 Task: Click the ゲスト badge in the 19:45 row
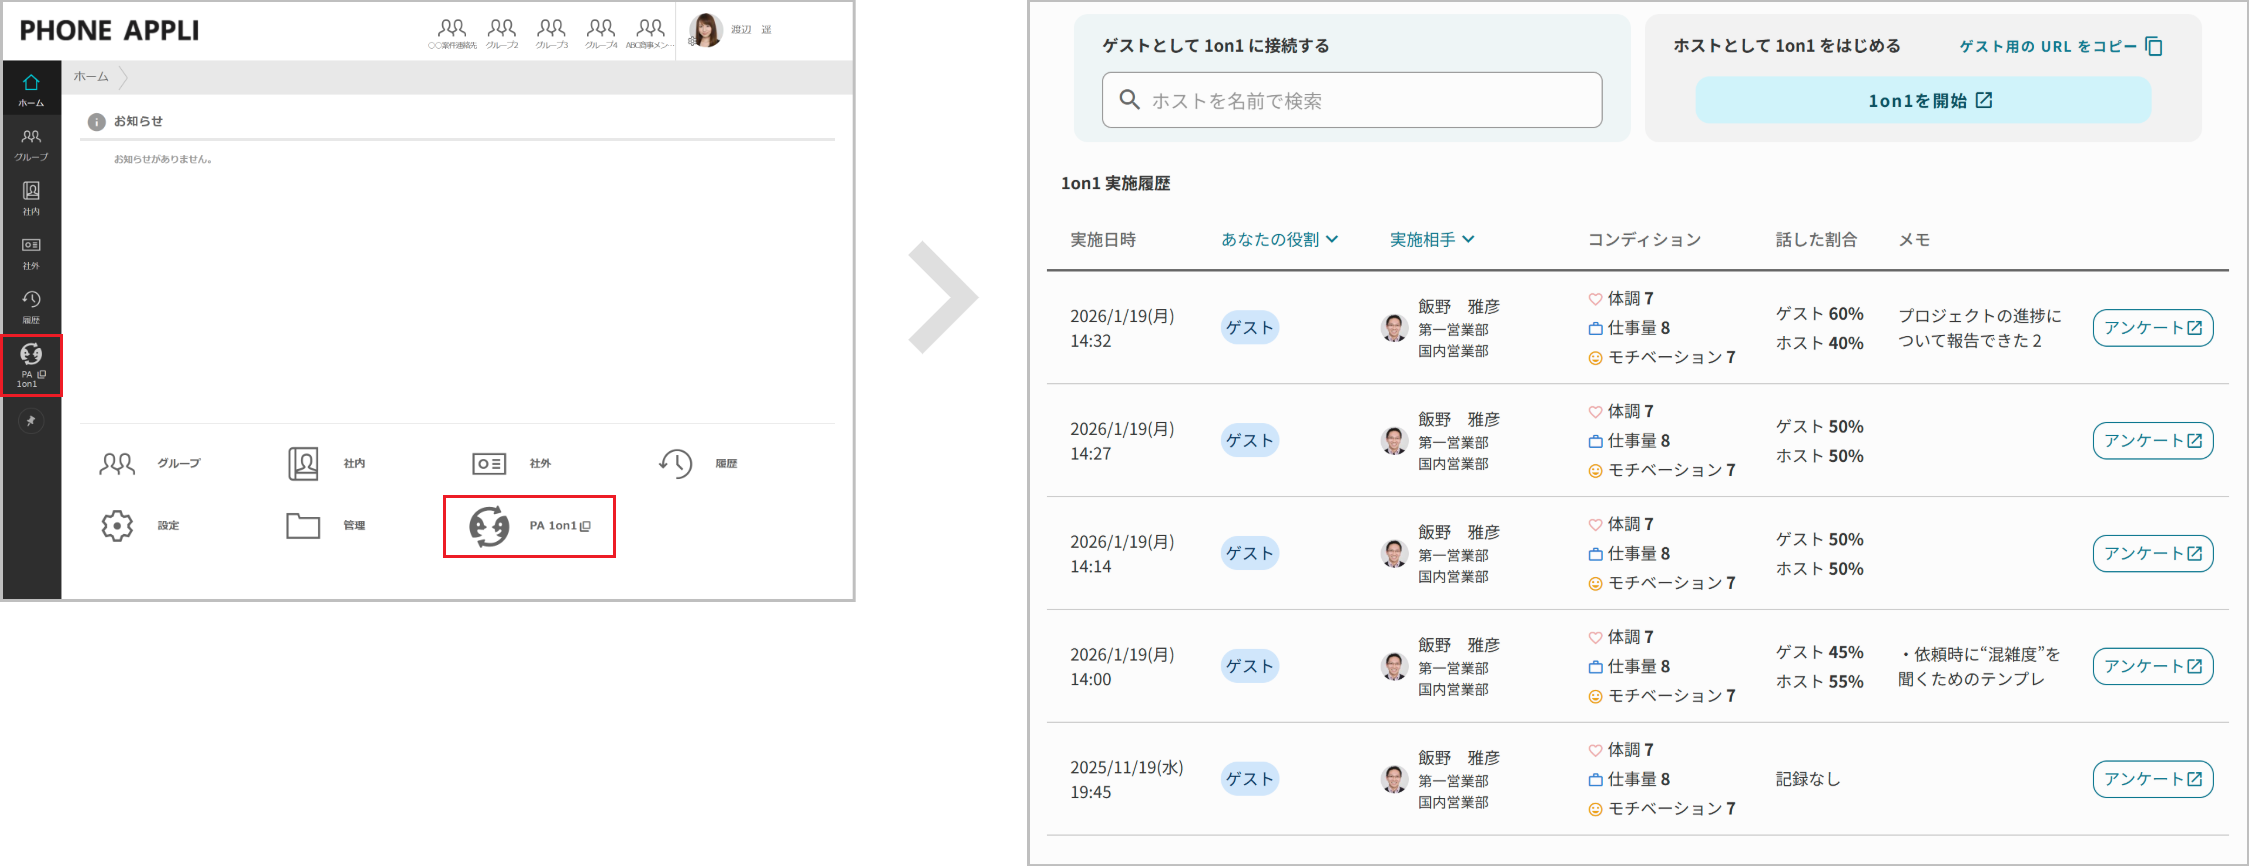[1249, 779]
